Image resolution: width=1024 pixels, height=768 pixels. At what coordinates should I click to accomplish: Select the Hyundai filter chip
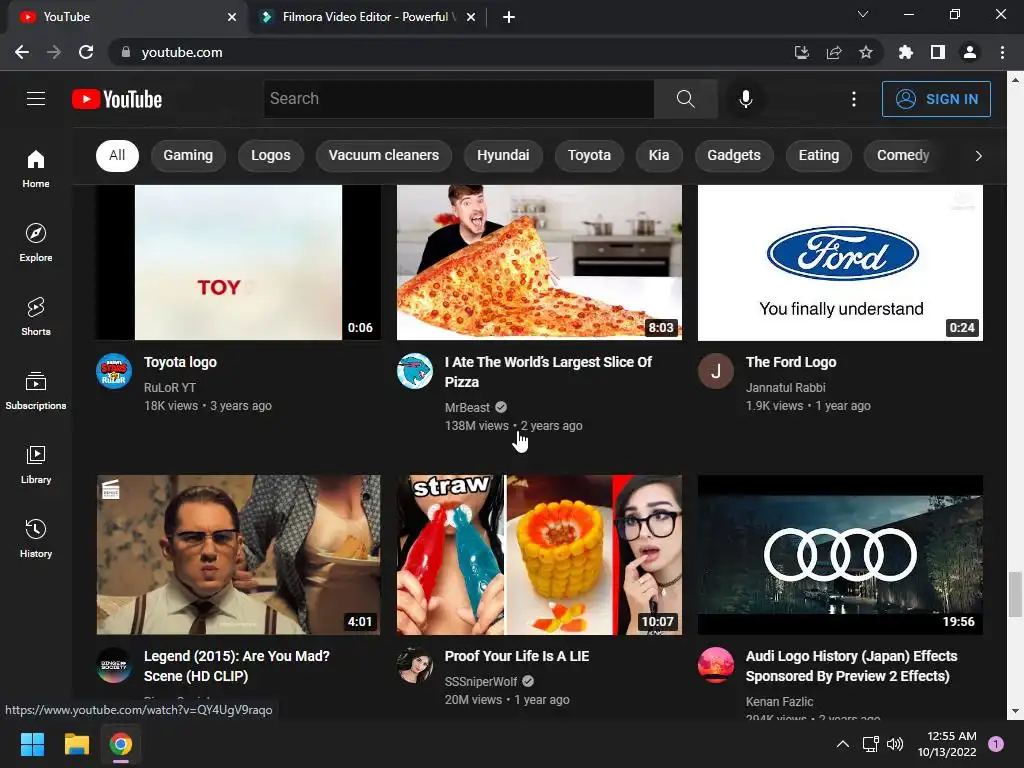(x=504, y=155)
